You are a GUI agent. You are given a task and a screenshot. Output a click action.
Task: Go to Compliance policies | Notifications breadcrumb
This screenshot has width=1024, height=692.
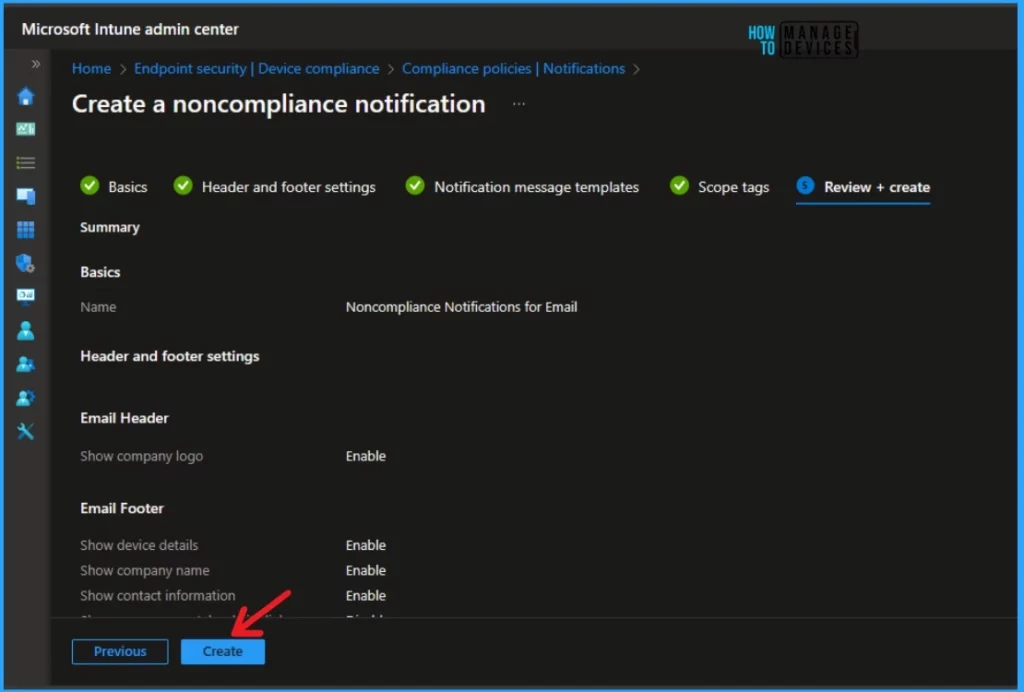(x=513, y=69)
